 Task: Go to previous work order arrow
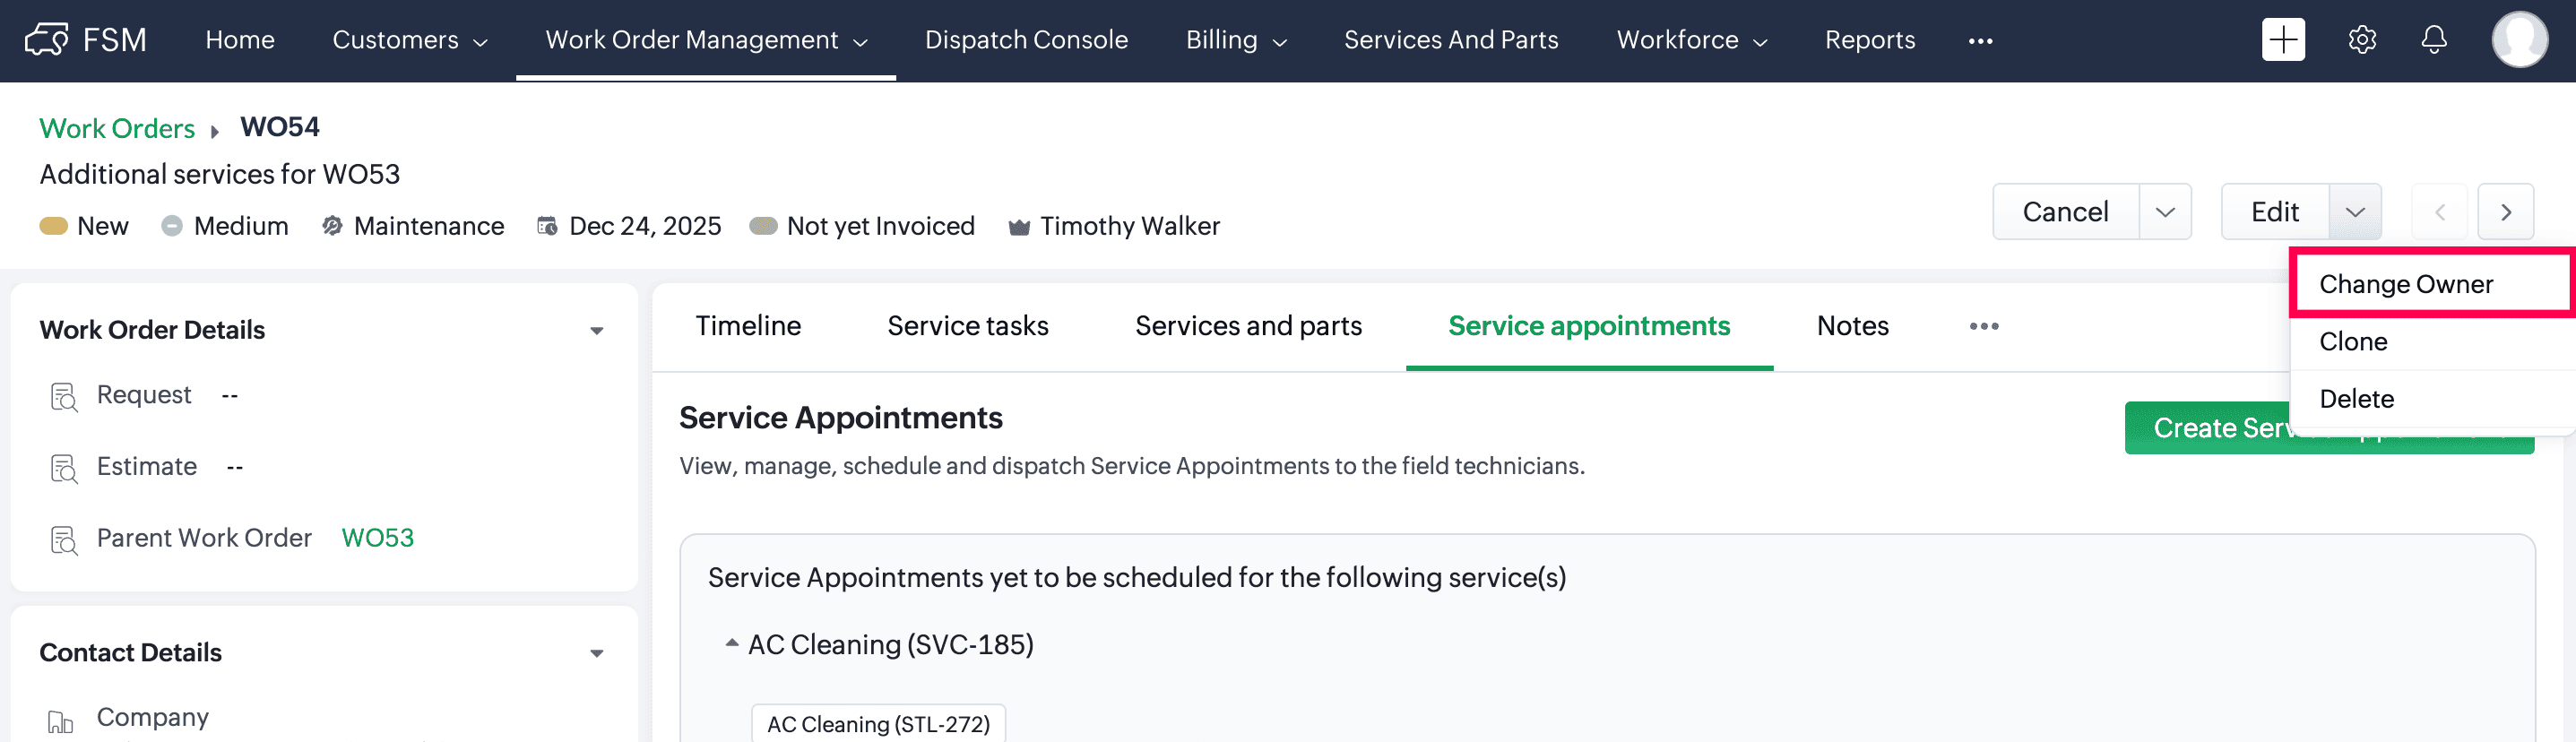point(2439,212)
